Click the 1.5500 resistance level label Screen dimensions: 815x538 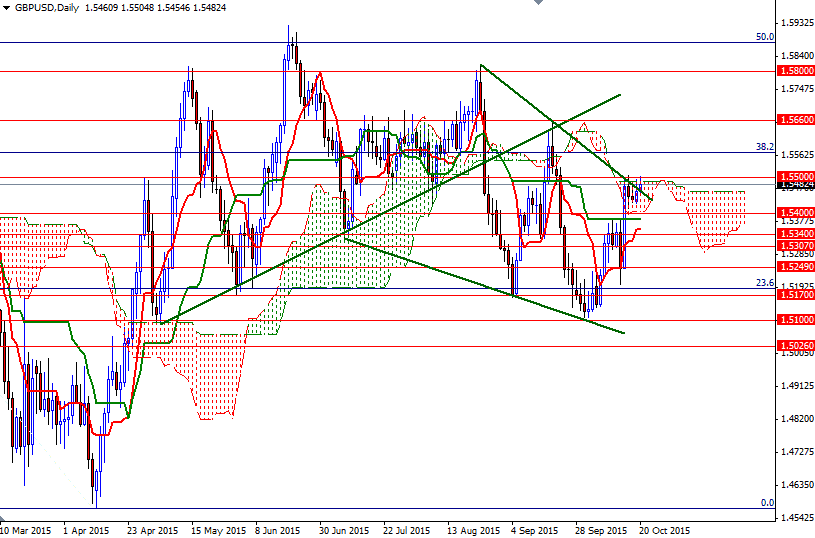coord(795,177)
